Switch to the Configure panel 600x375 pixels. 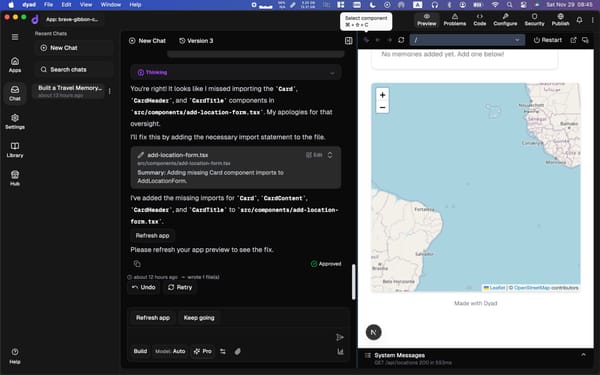tap(505, 20)
